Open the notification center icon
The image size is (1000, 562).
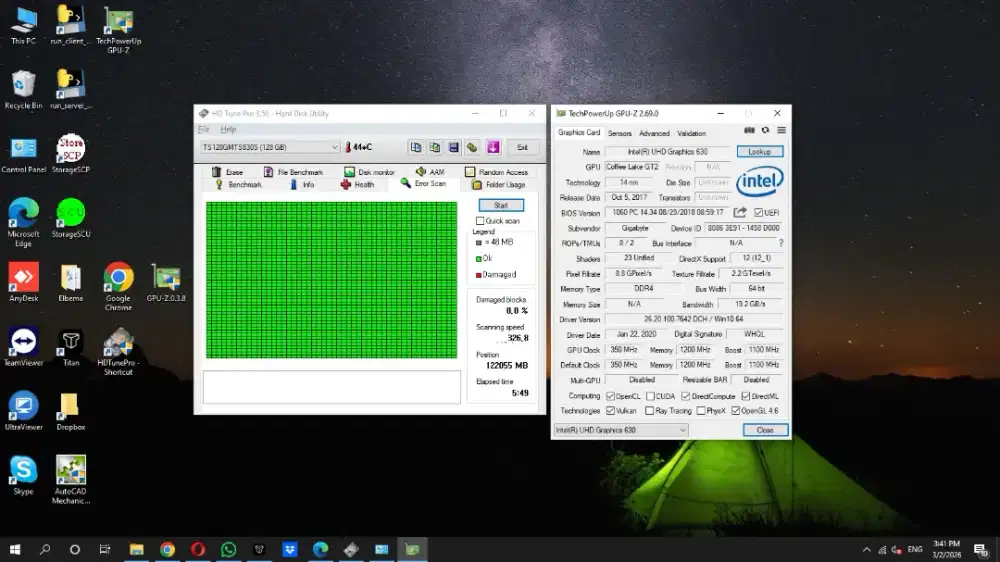pyautogui.click(x=981, y=549)
